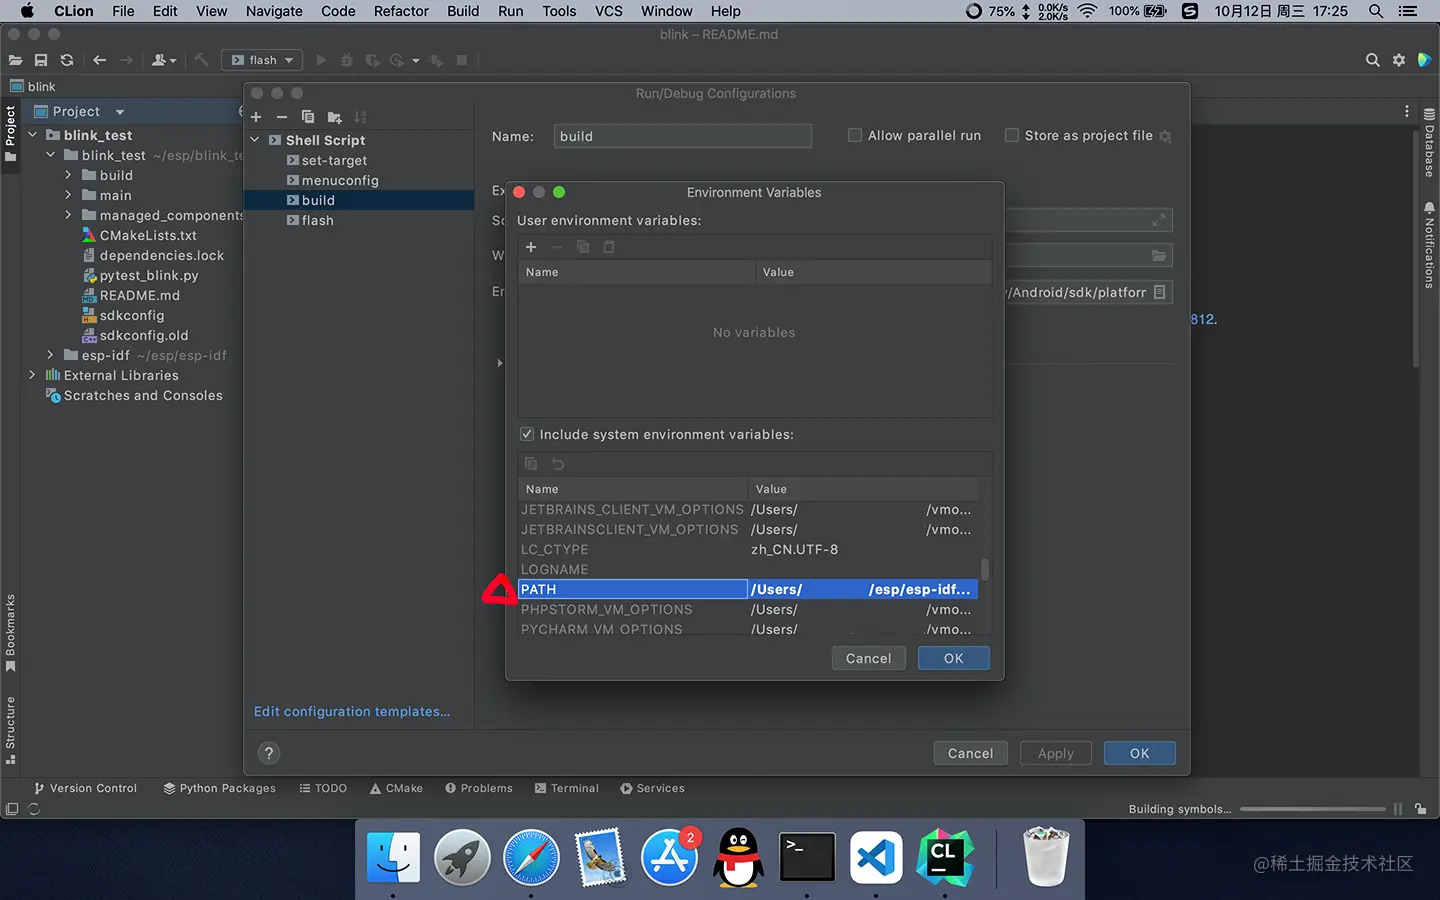This screenshot has width=1440, height=900.
Task: Enable Allow parallel run checkbox
Action: pyautogui.click(x=855, y=135)
